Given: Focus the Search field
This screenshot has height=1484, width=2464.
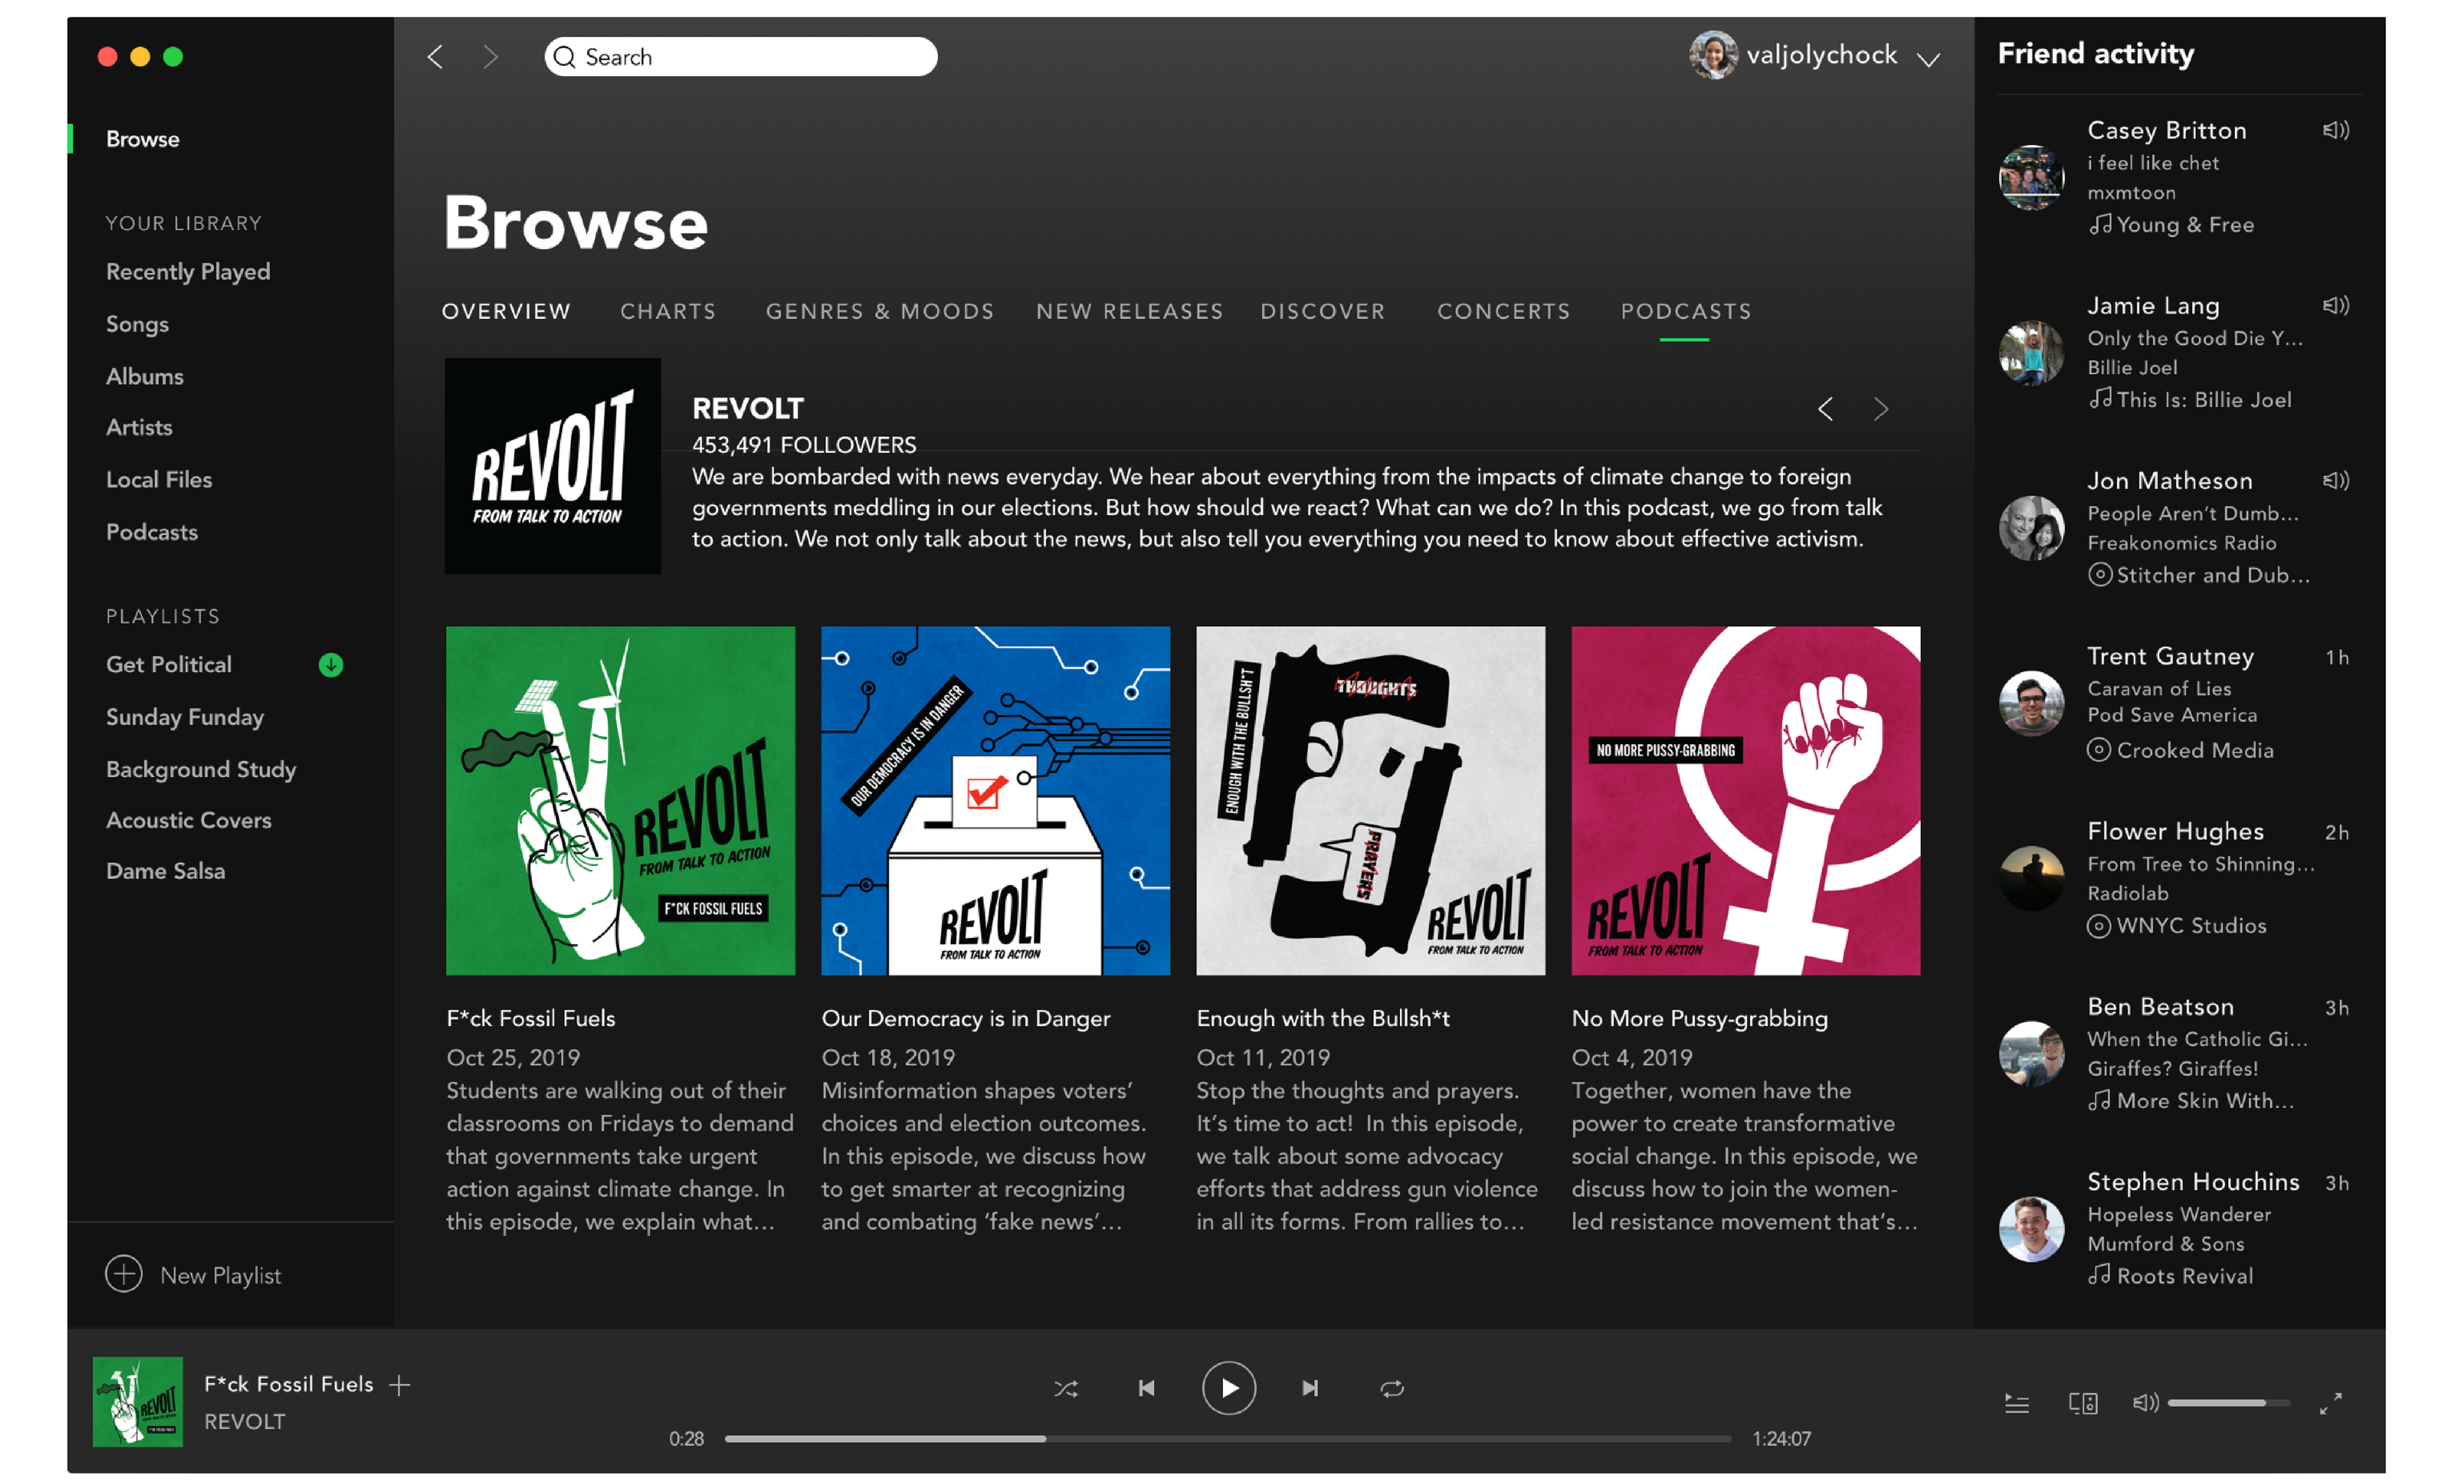Looking at the screenshot, I should [x=741, y=57].
